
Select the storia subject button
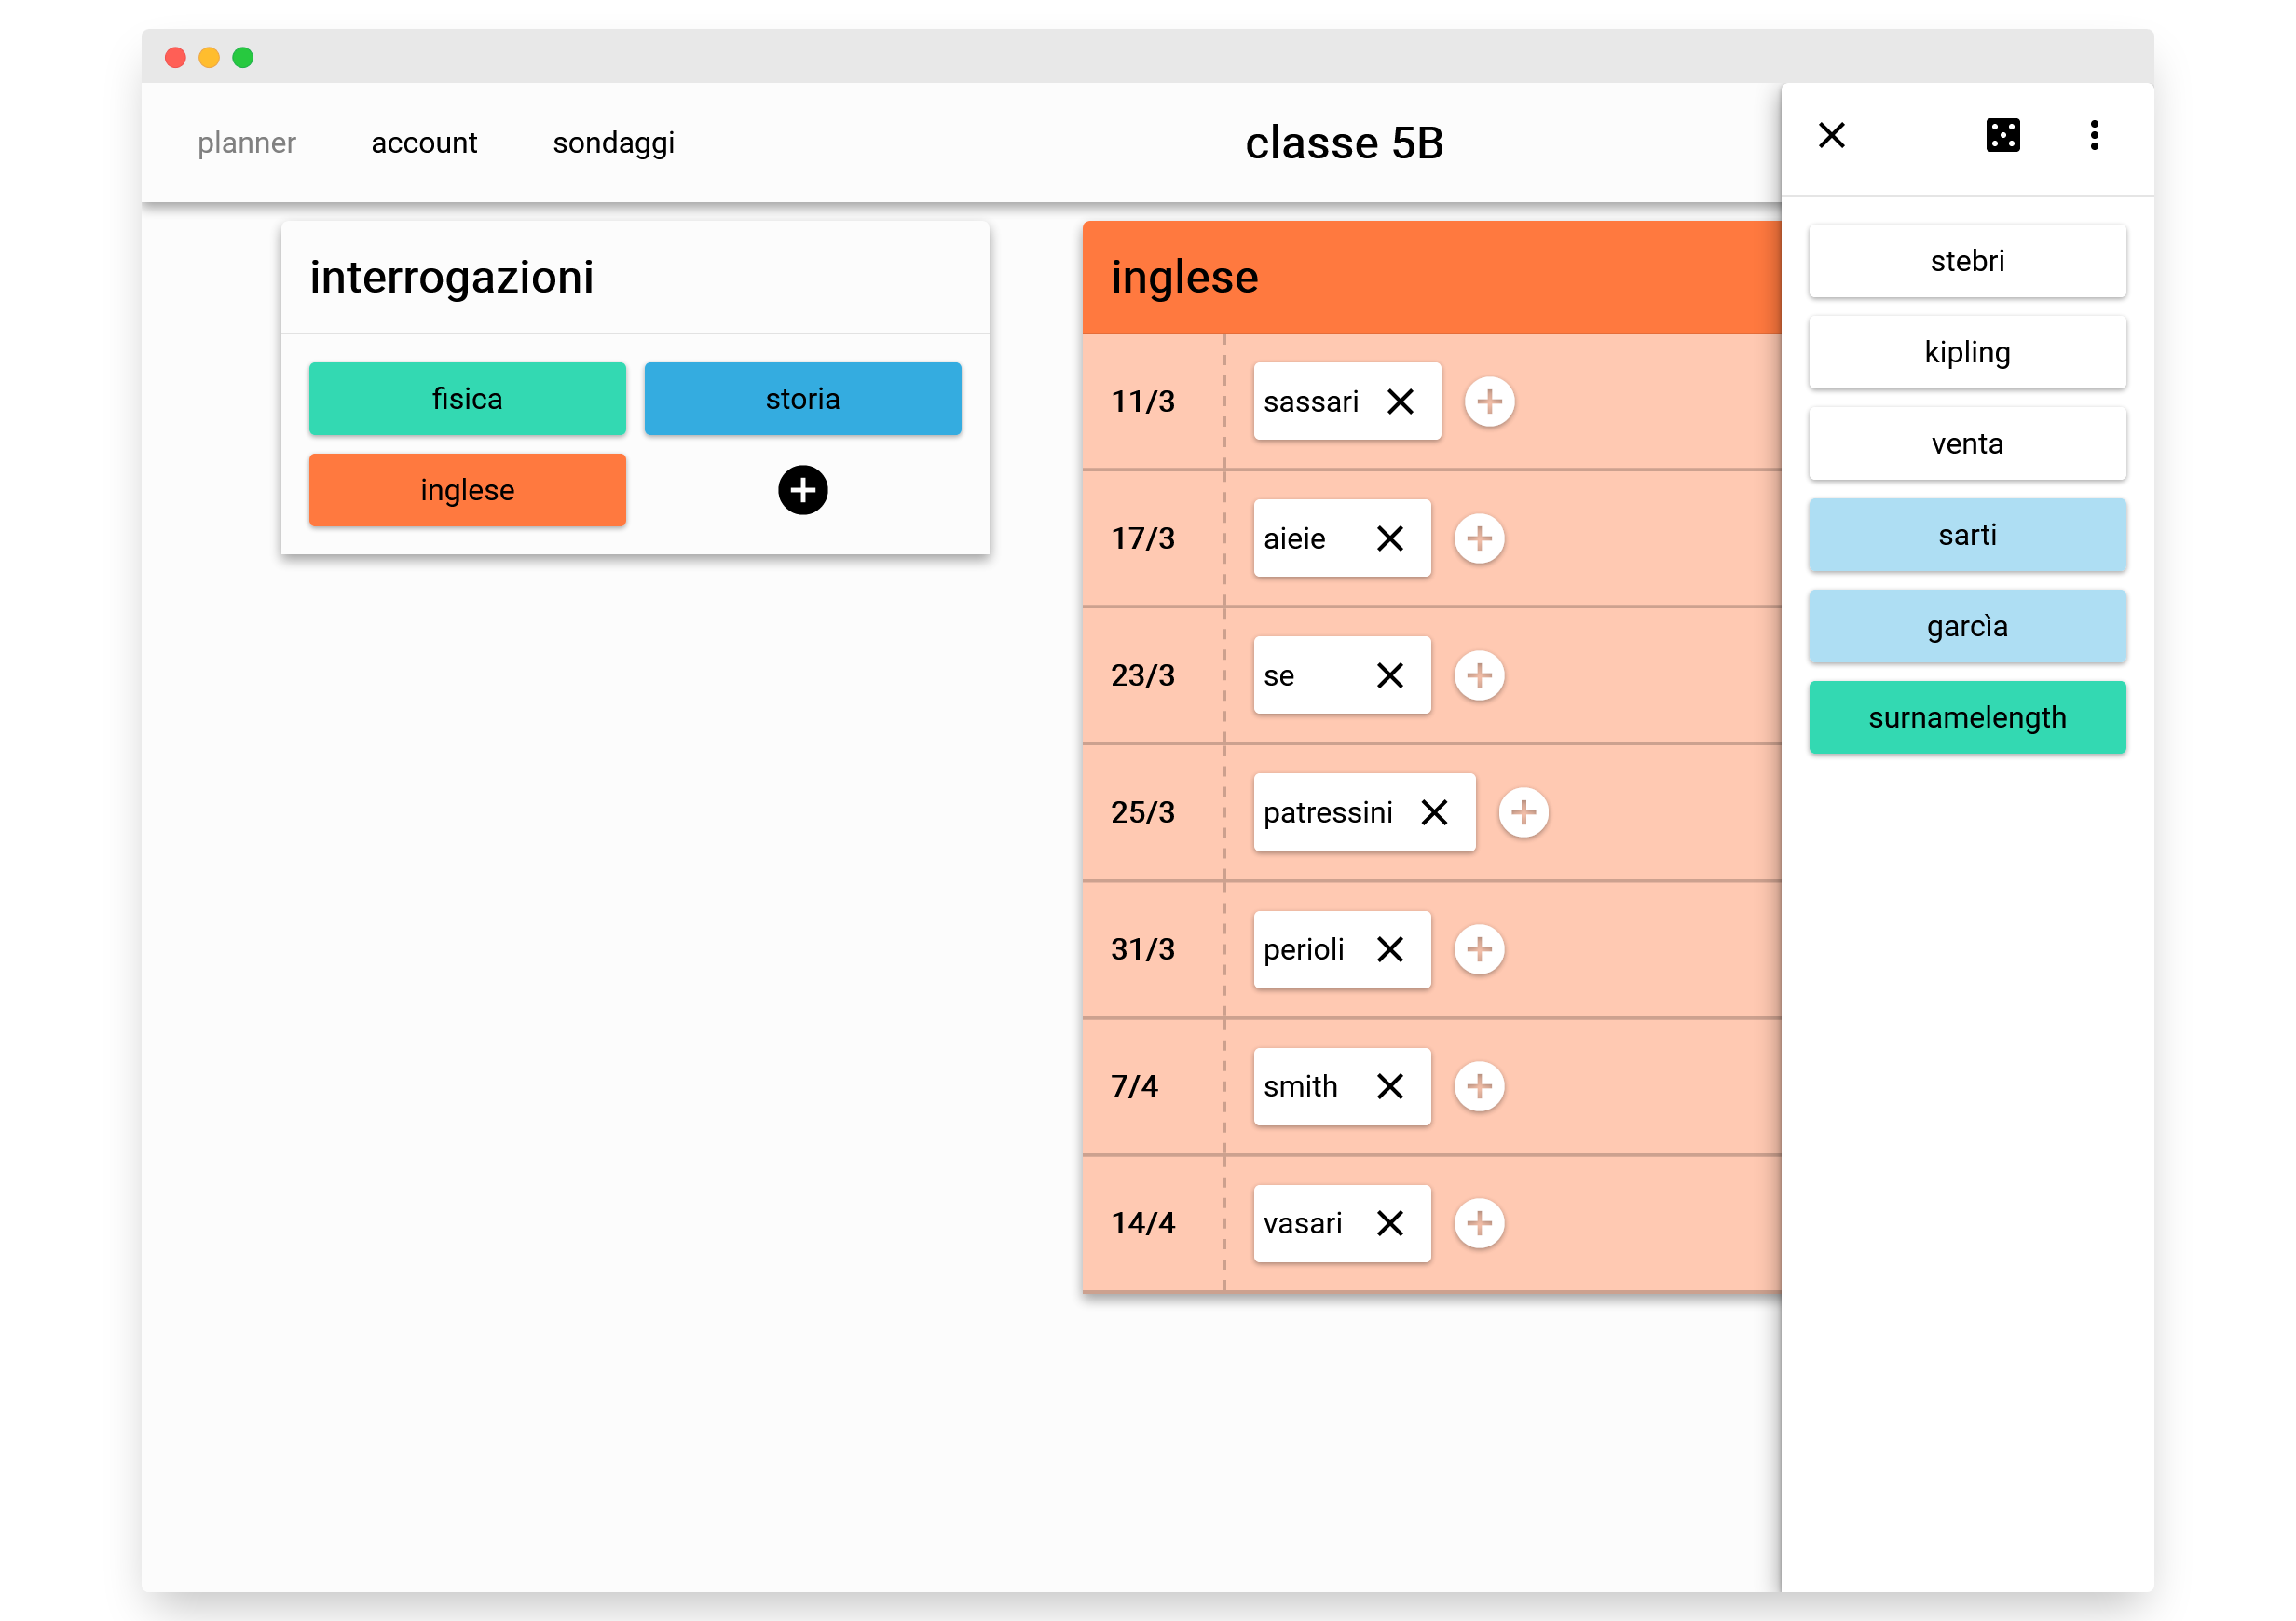(802, 399)
